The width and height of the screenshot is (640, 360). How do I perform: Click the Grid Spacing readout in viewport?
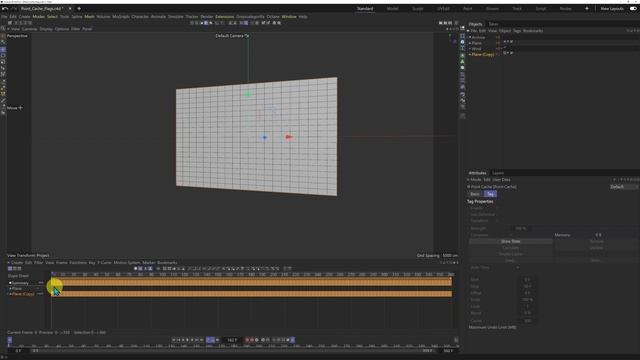tap(437, 256)
